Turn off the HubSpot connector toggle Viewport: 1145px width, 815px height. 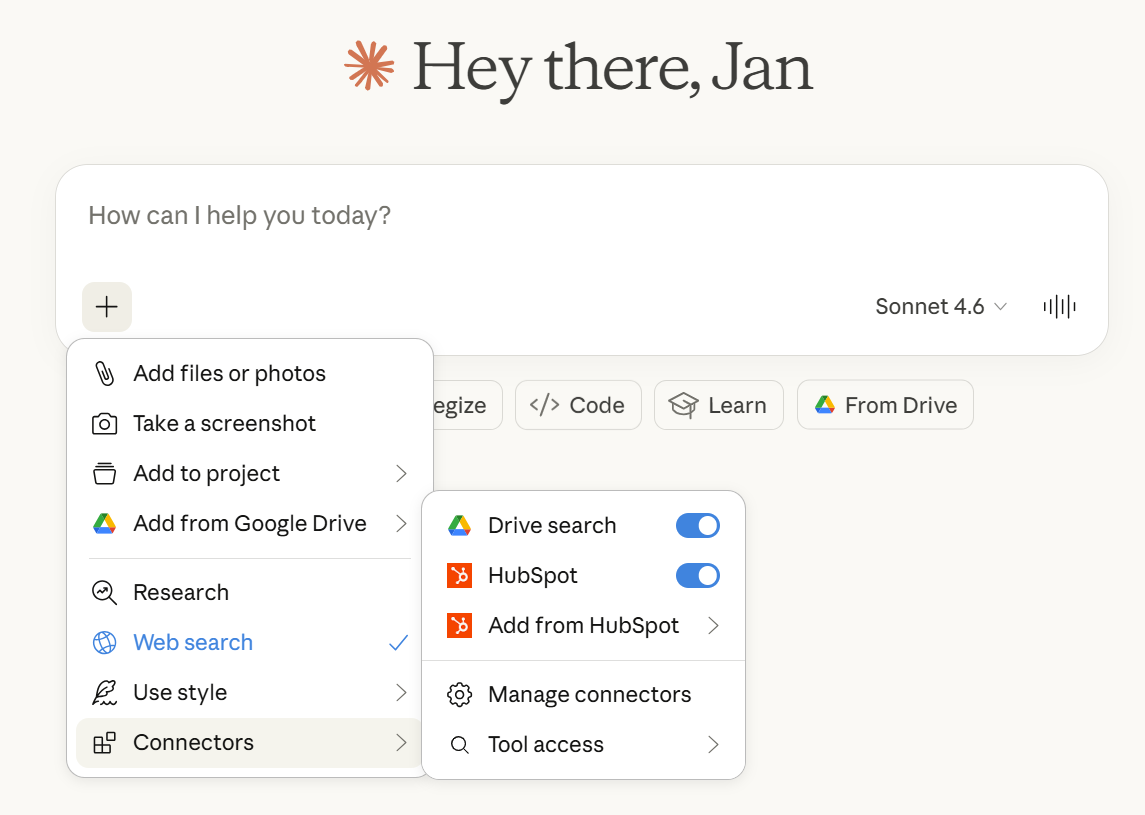tap(697, 576)
